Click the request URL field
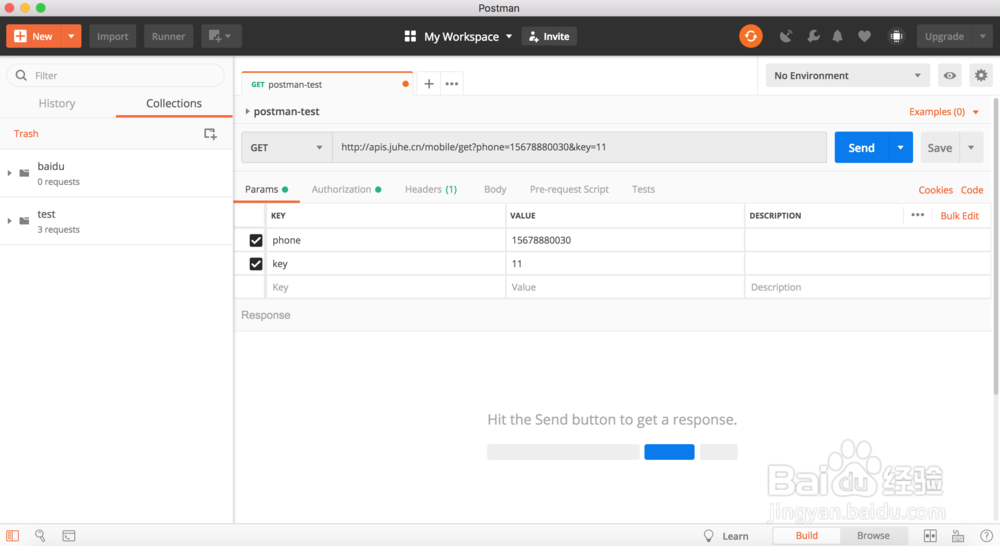This screenshot has height=546, width=1000. (x=579, y=147)
